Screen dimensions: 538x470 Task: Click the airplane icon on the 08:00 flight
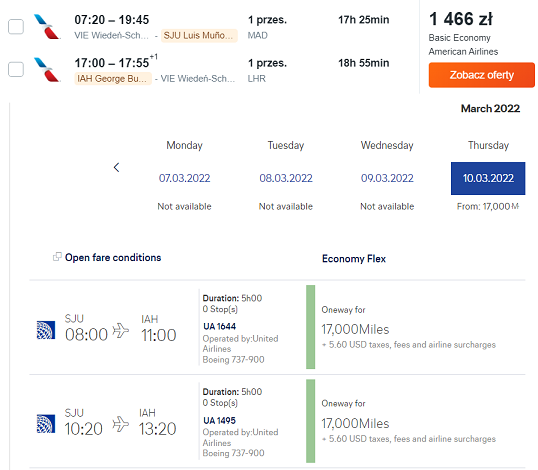120,331
